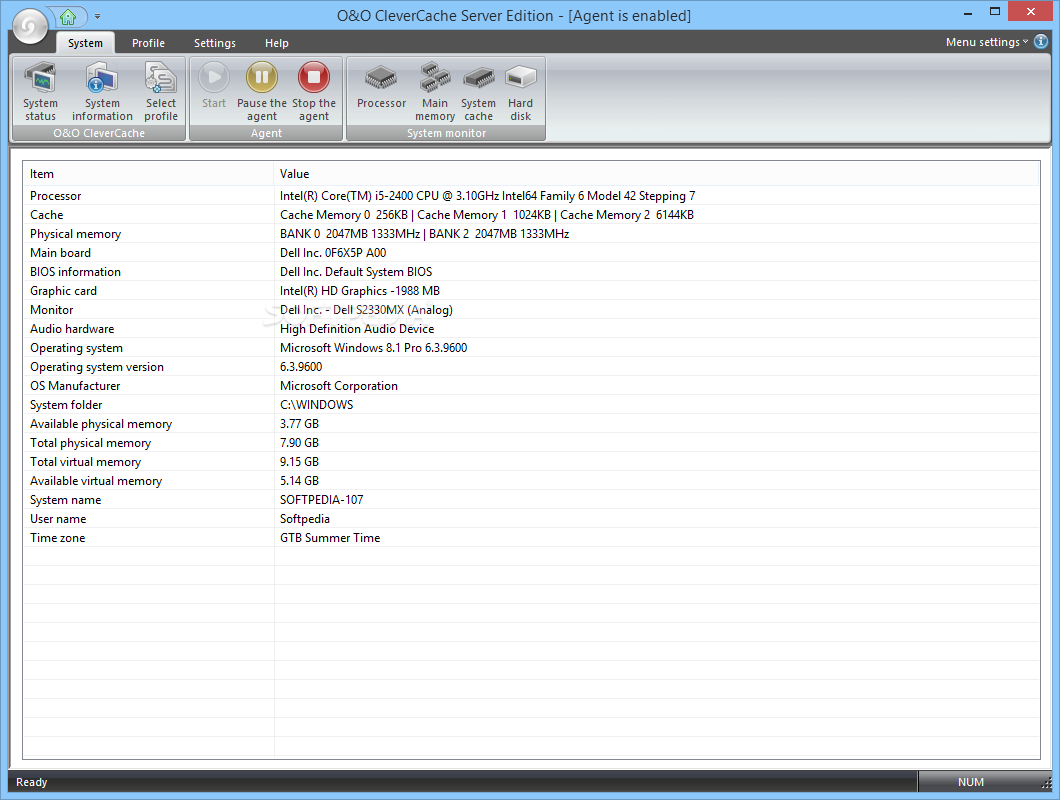Click the green home quick-access icon
The width and height of the screenshot is (1060, 800).
pyautogui.click(x=68, y=16)
